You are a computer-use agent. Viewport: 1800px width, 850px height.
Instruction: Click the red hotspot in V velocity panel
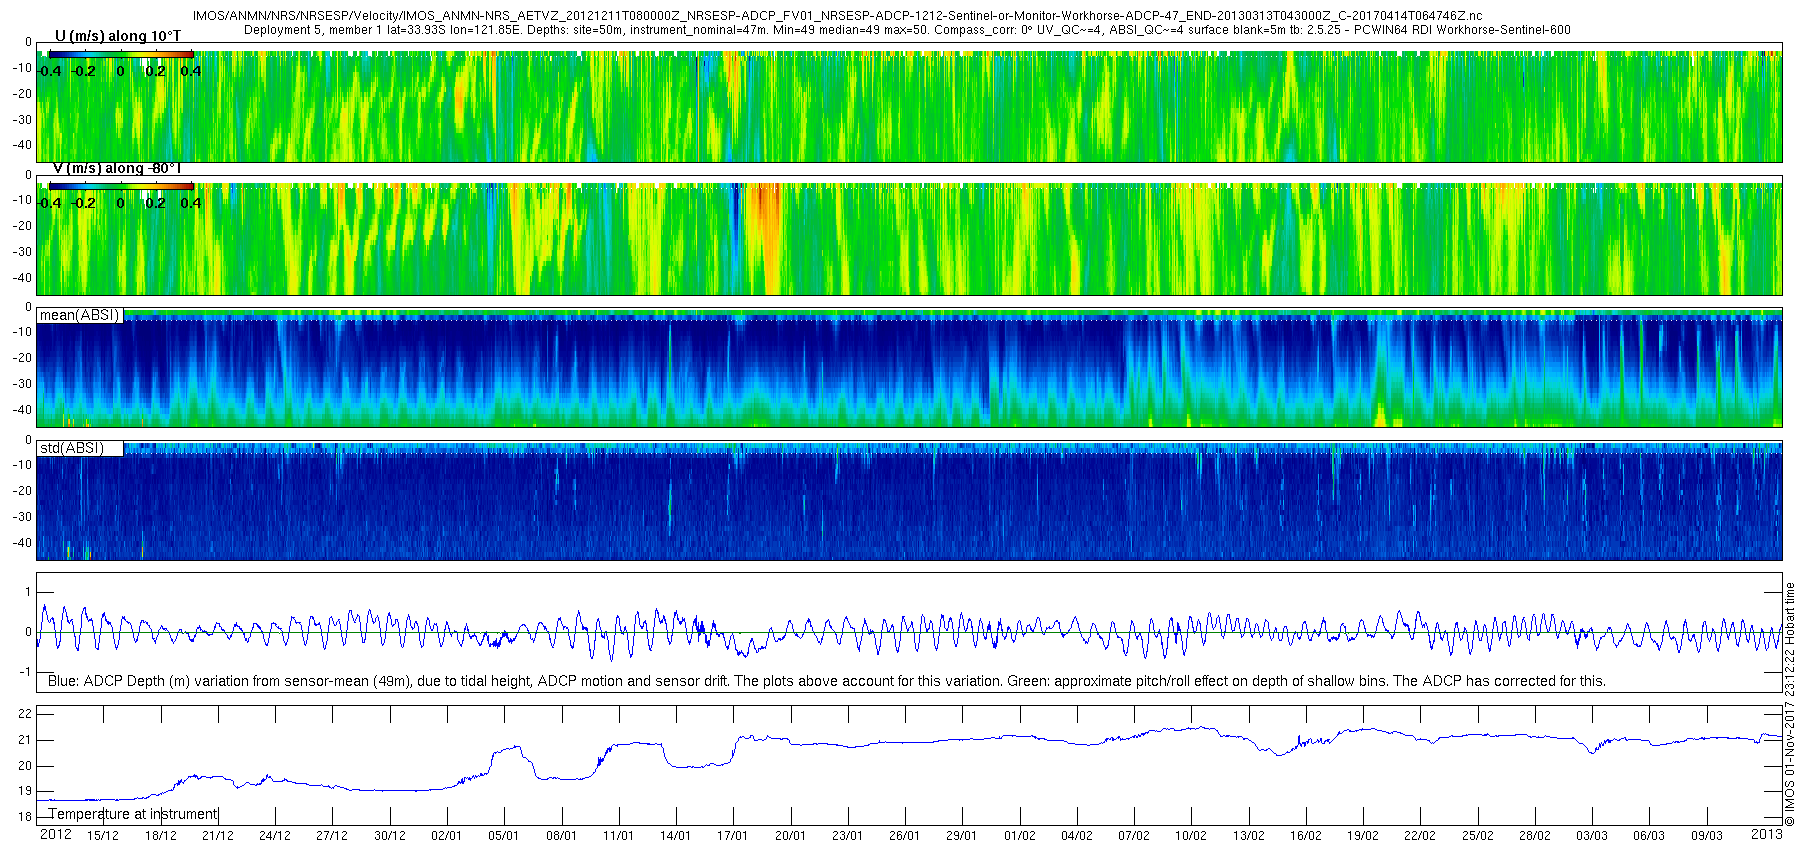(766, 215)
